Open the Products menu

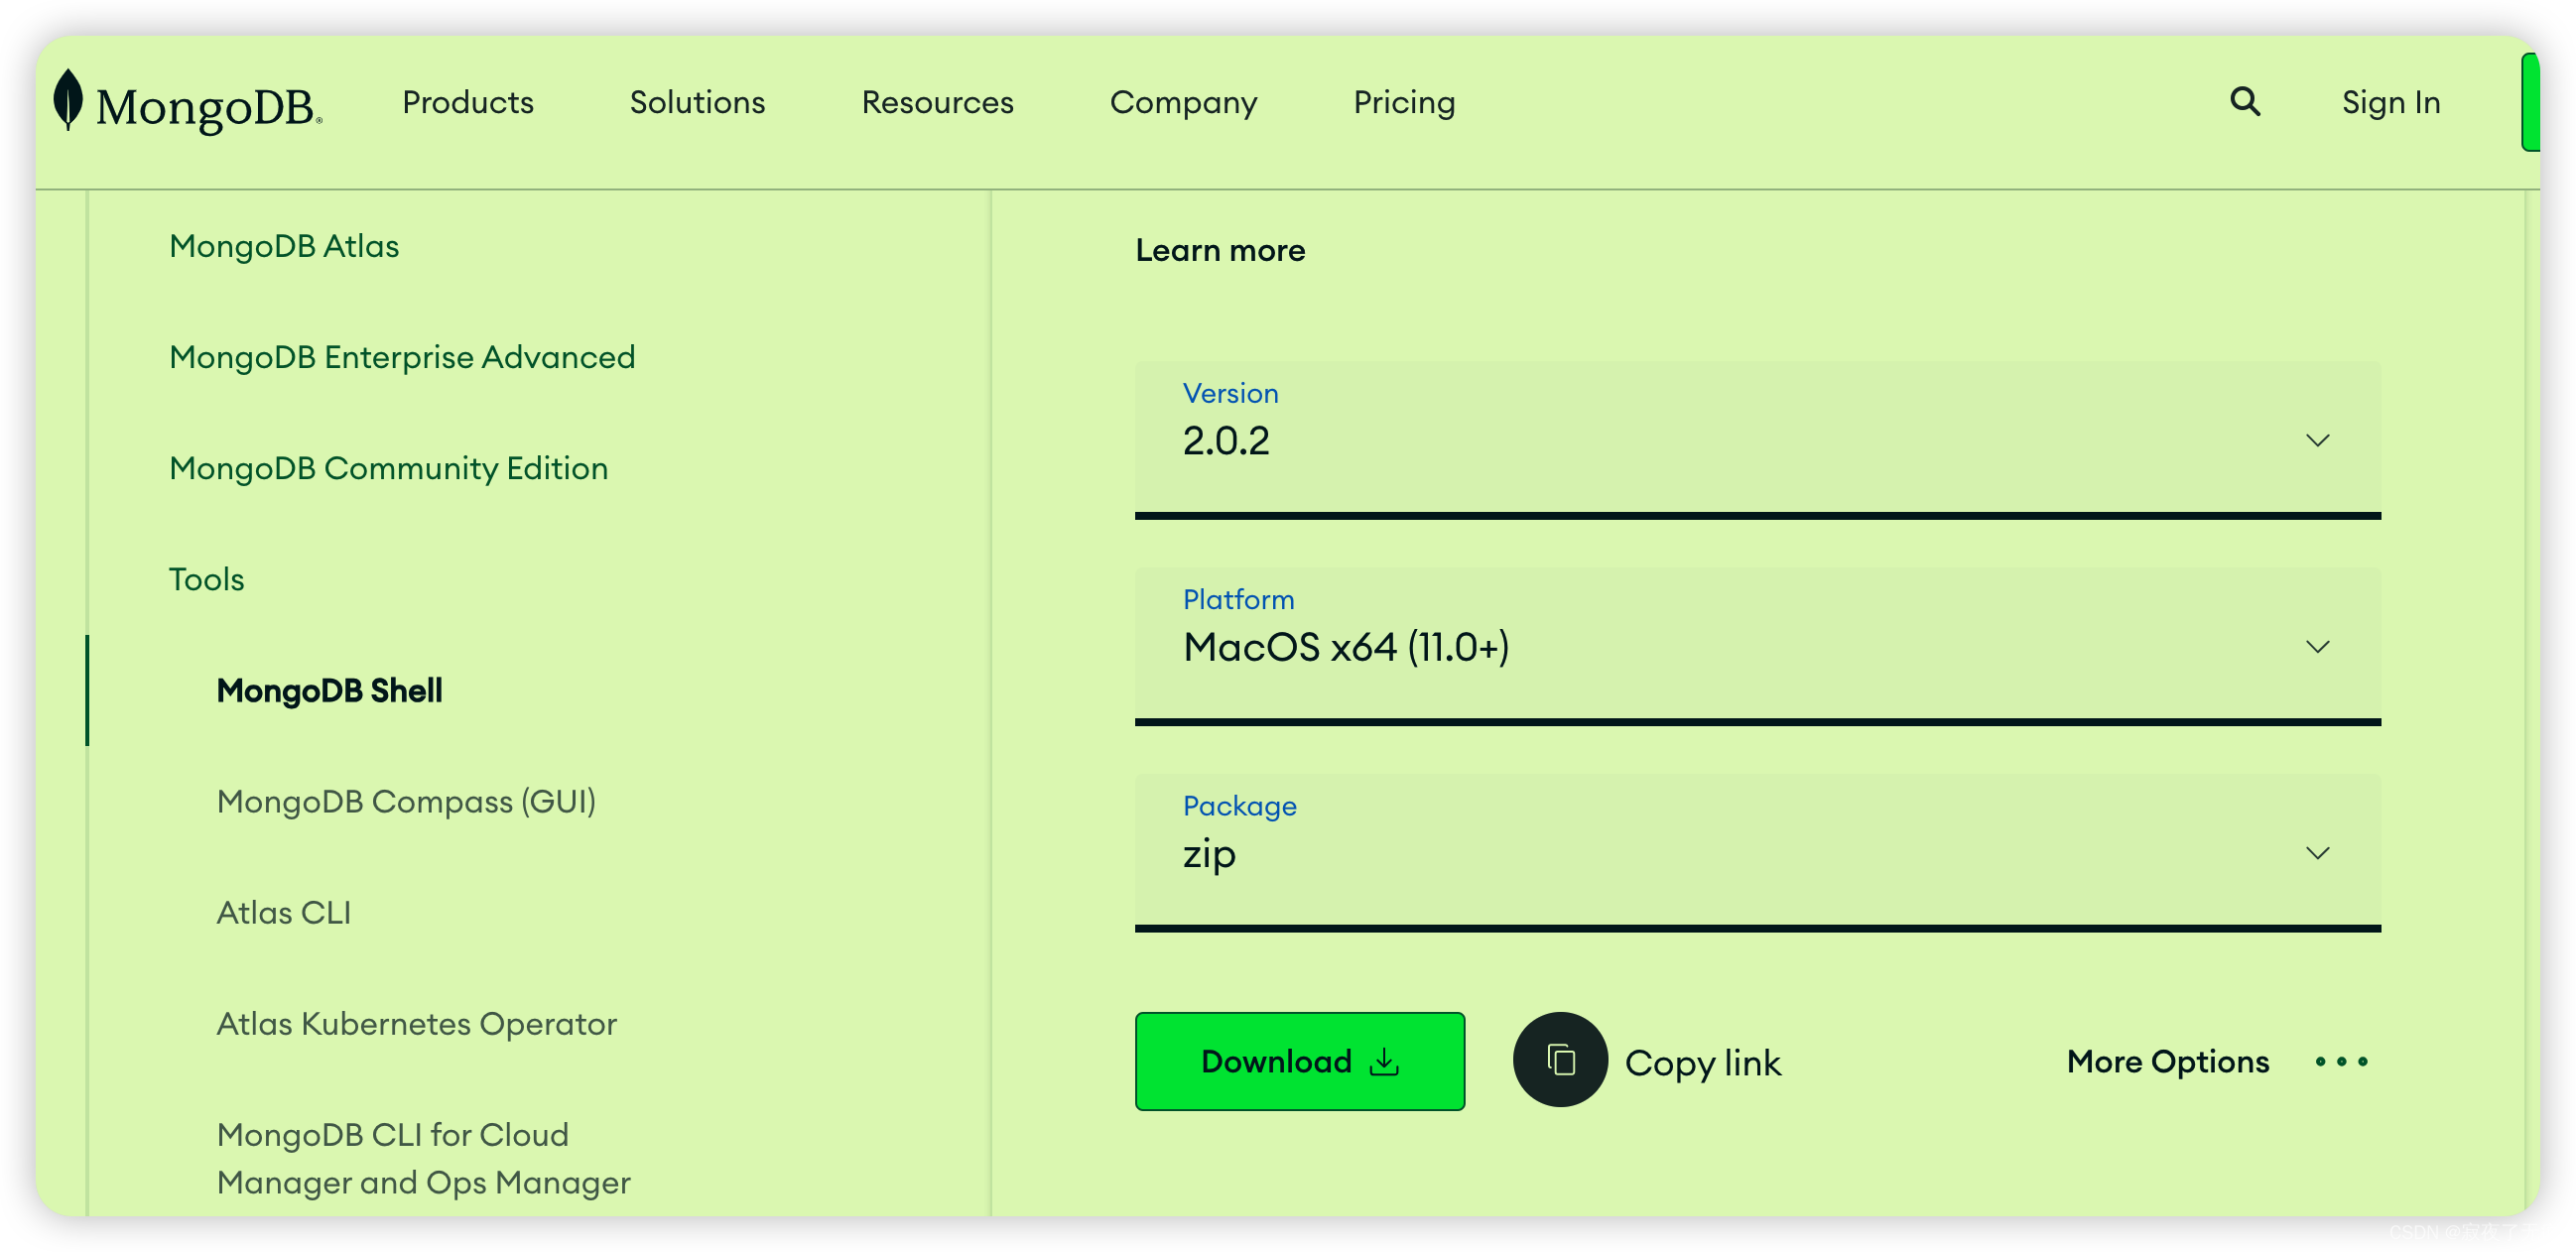(468, 102)
